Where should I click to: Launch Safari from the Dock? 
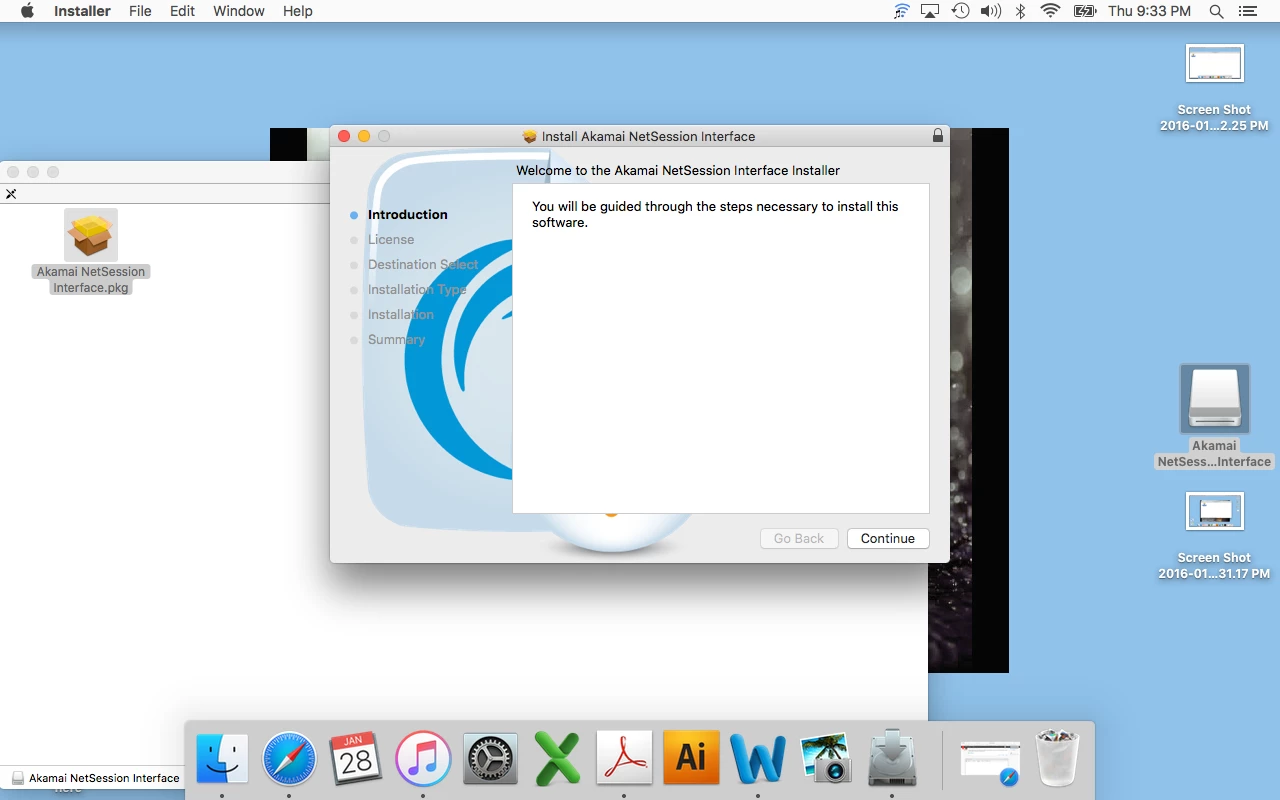coord(289,759)
